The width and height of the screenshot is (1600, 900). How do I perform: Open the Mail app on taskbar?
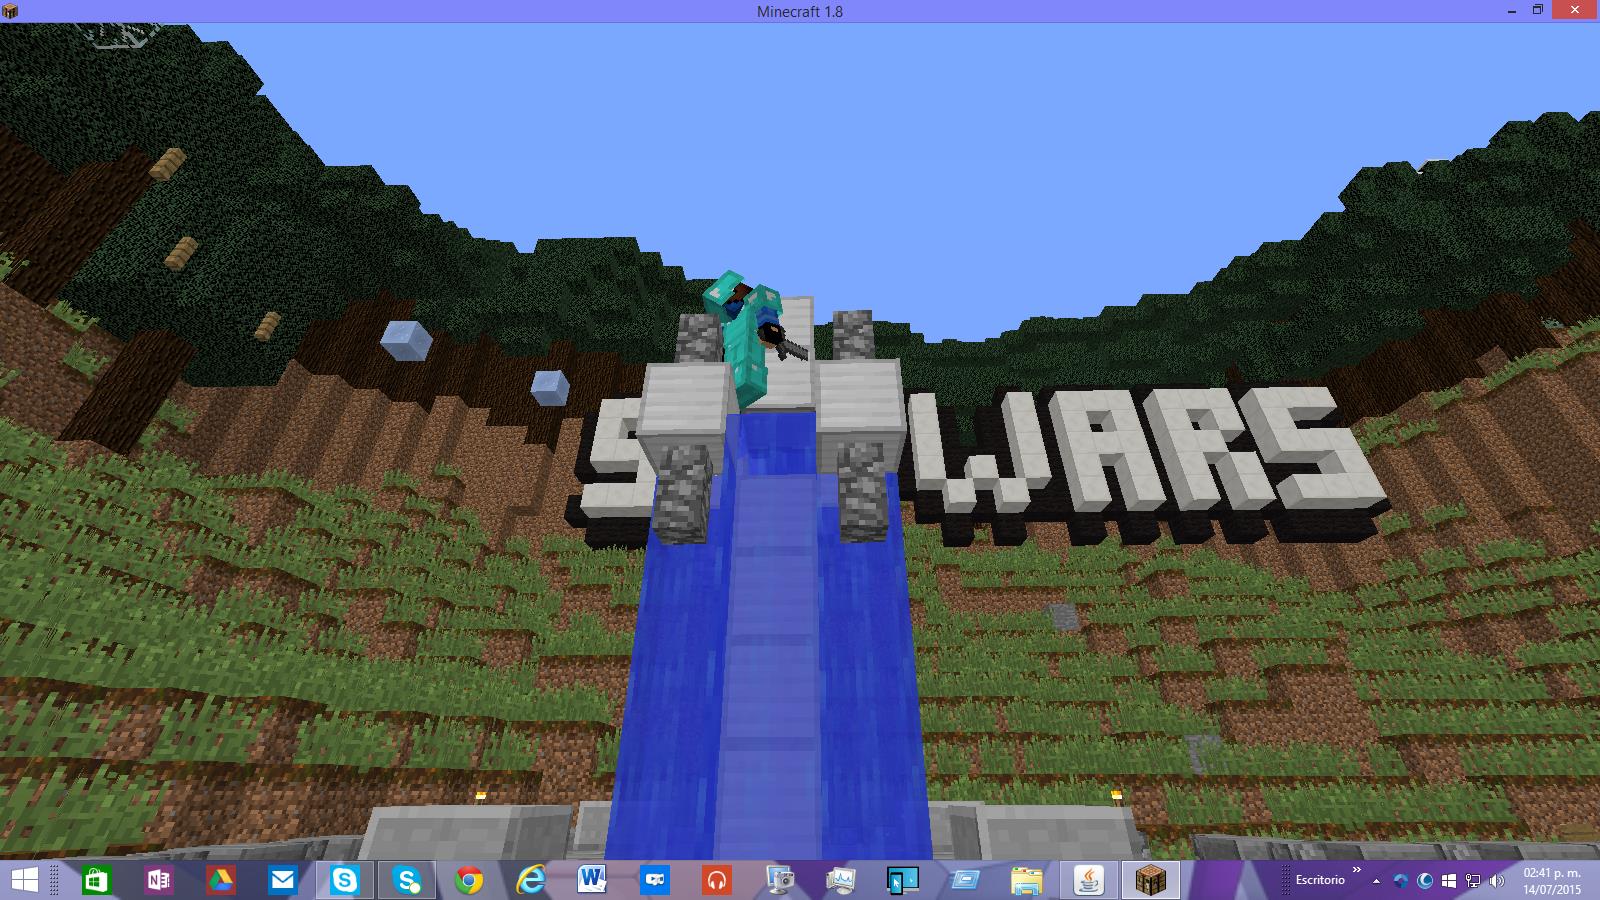coord(283,880)
